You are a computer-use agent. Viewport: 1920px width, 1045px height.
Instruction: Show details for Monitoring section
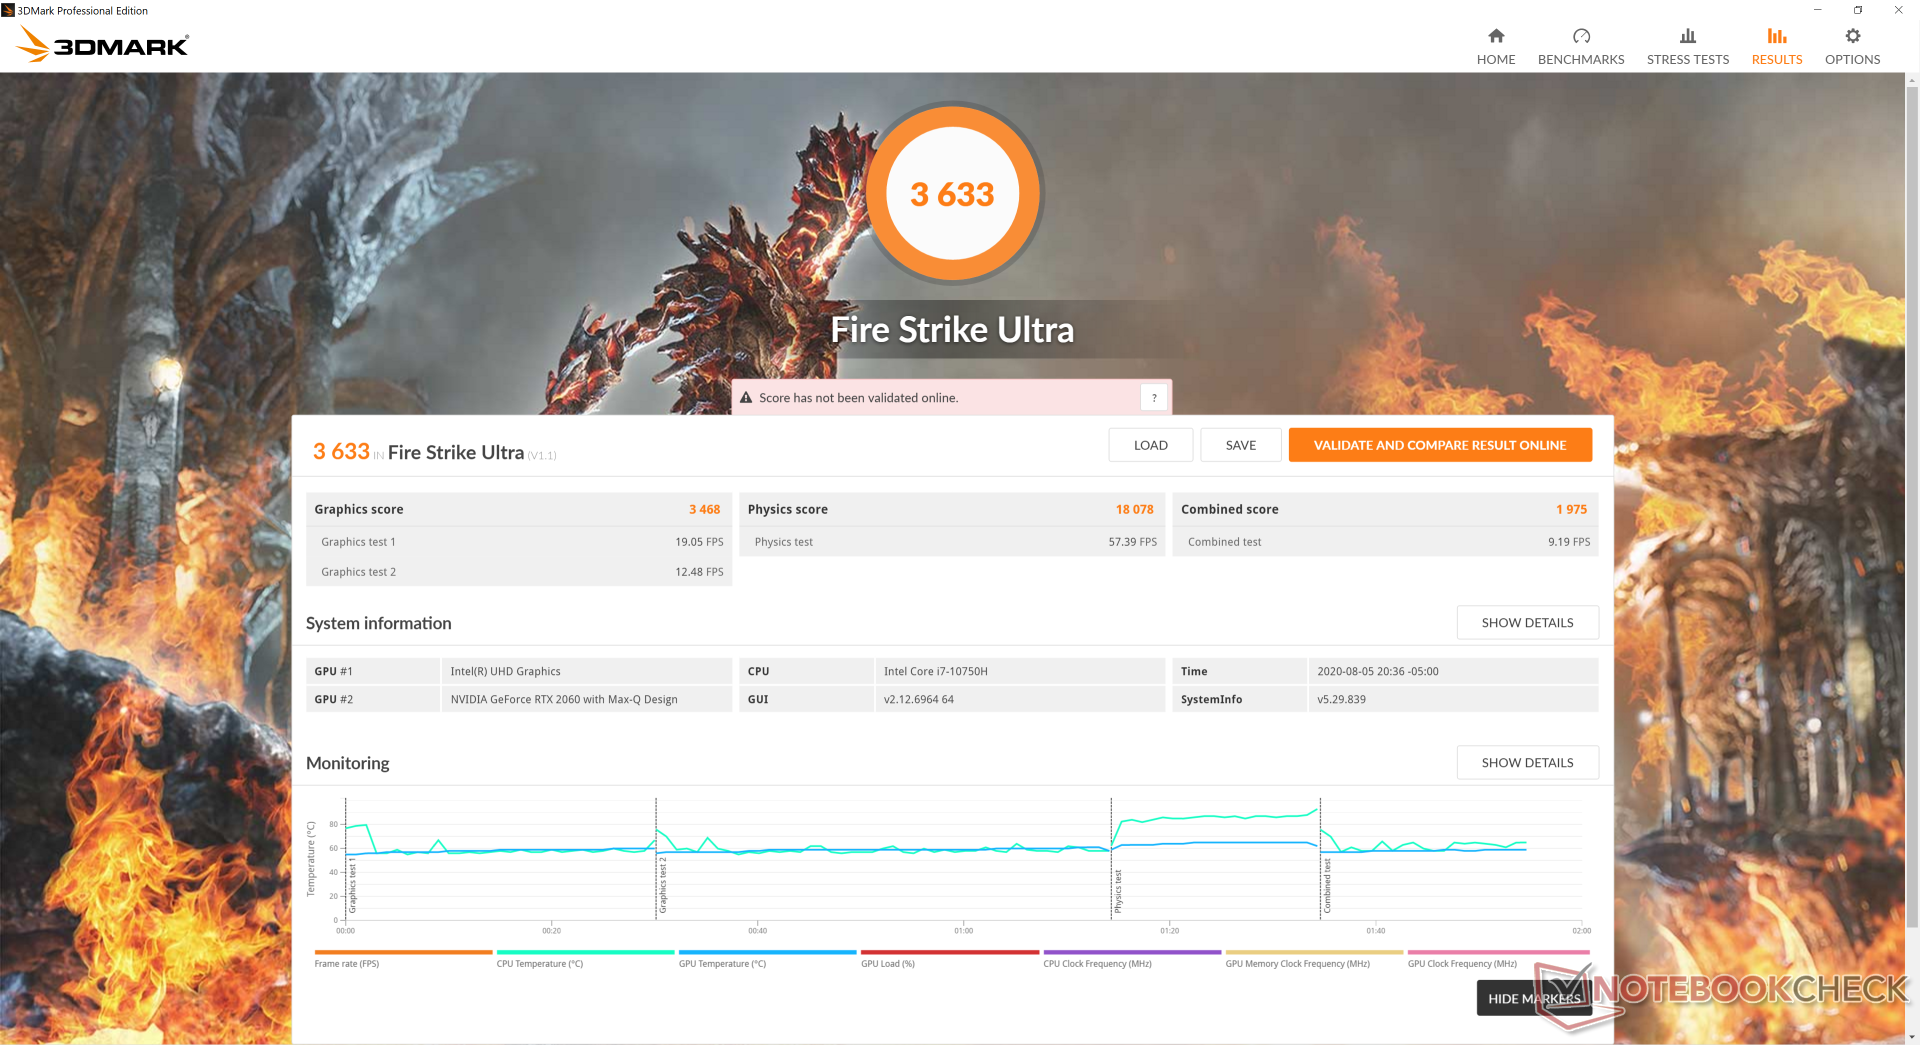pyautogui.click(x=1526, y=762)
